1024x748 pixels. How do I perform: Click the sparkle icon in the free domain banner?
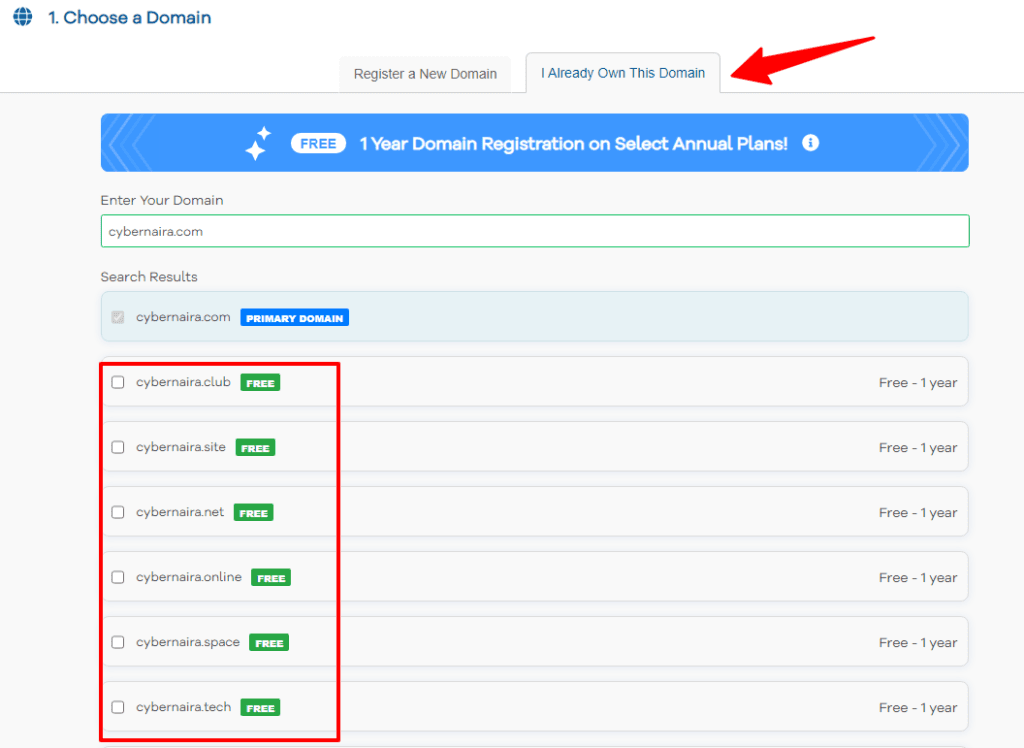click(x=257, y=142)
